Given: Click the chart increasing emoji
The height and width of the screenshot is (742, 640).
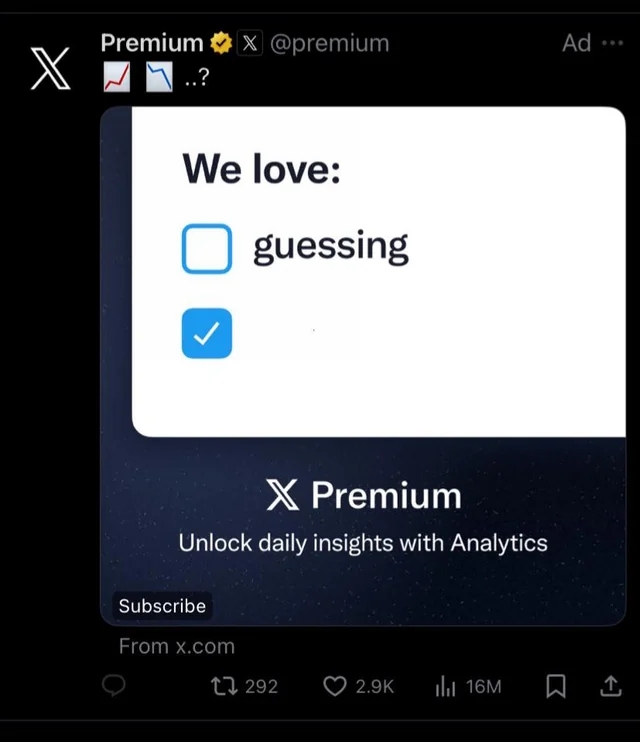Looking at the screenshot, I should 117,77.
